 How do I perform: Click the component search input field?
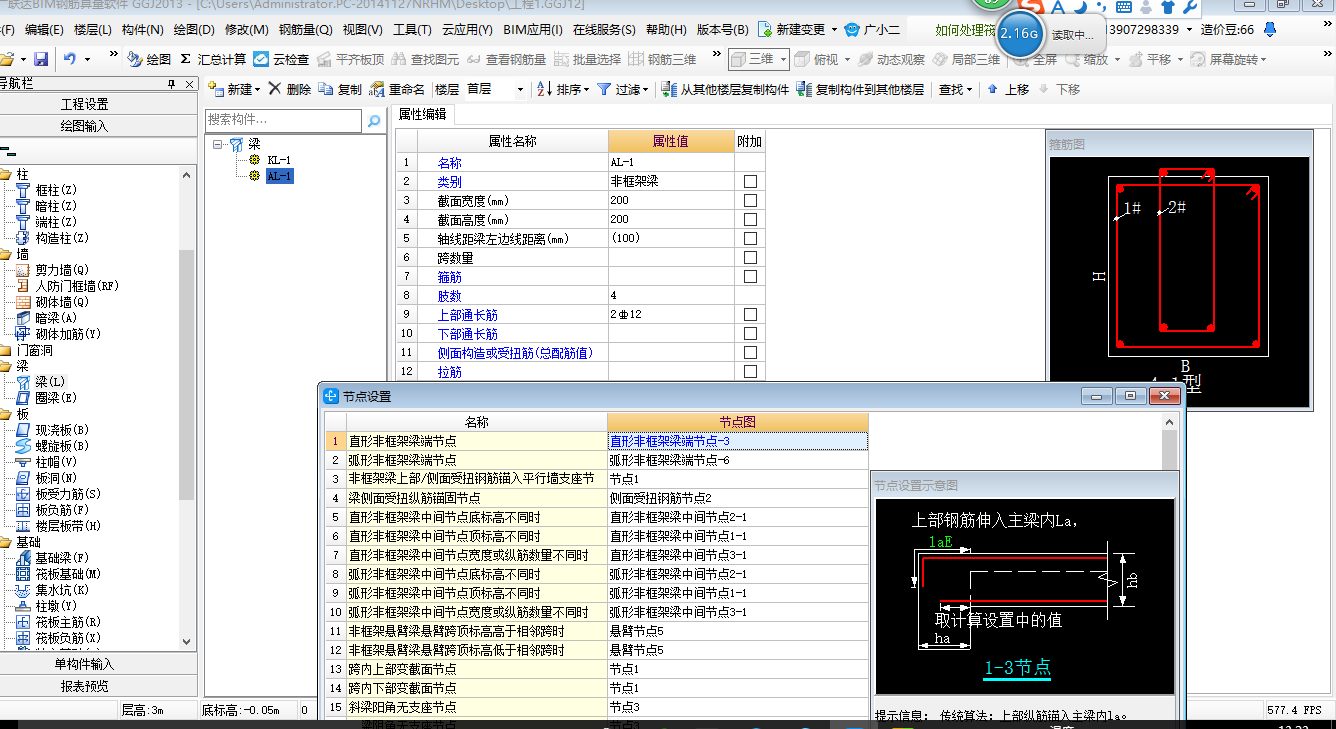284,121
